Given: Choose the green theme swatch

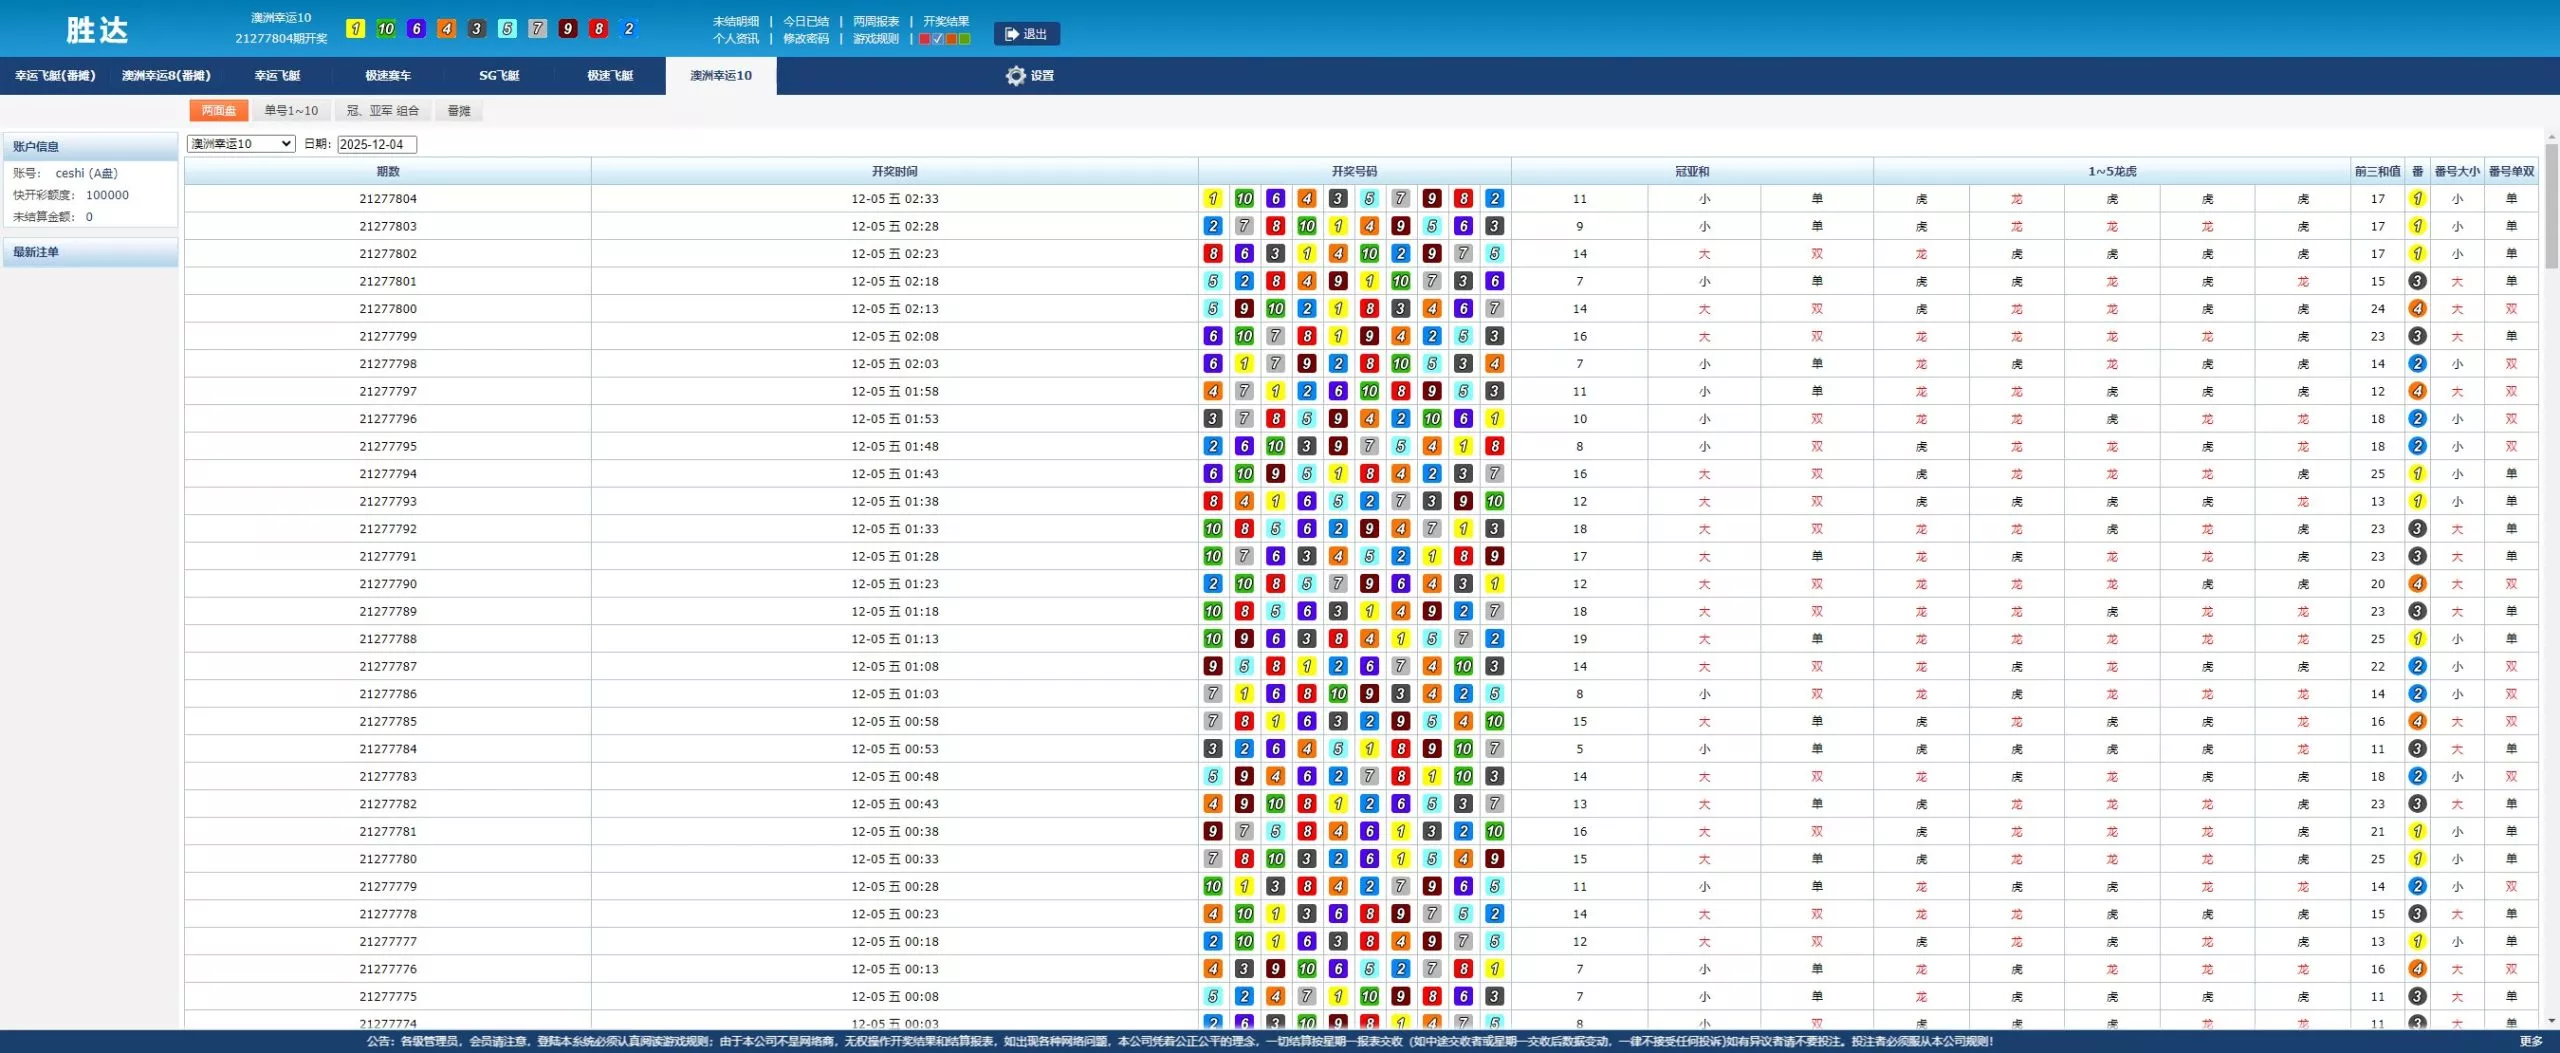Looking at the screenshot, I should (x=964, y=39).
